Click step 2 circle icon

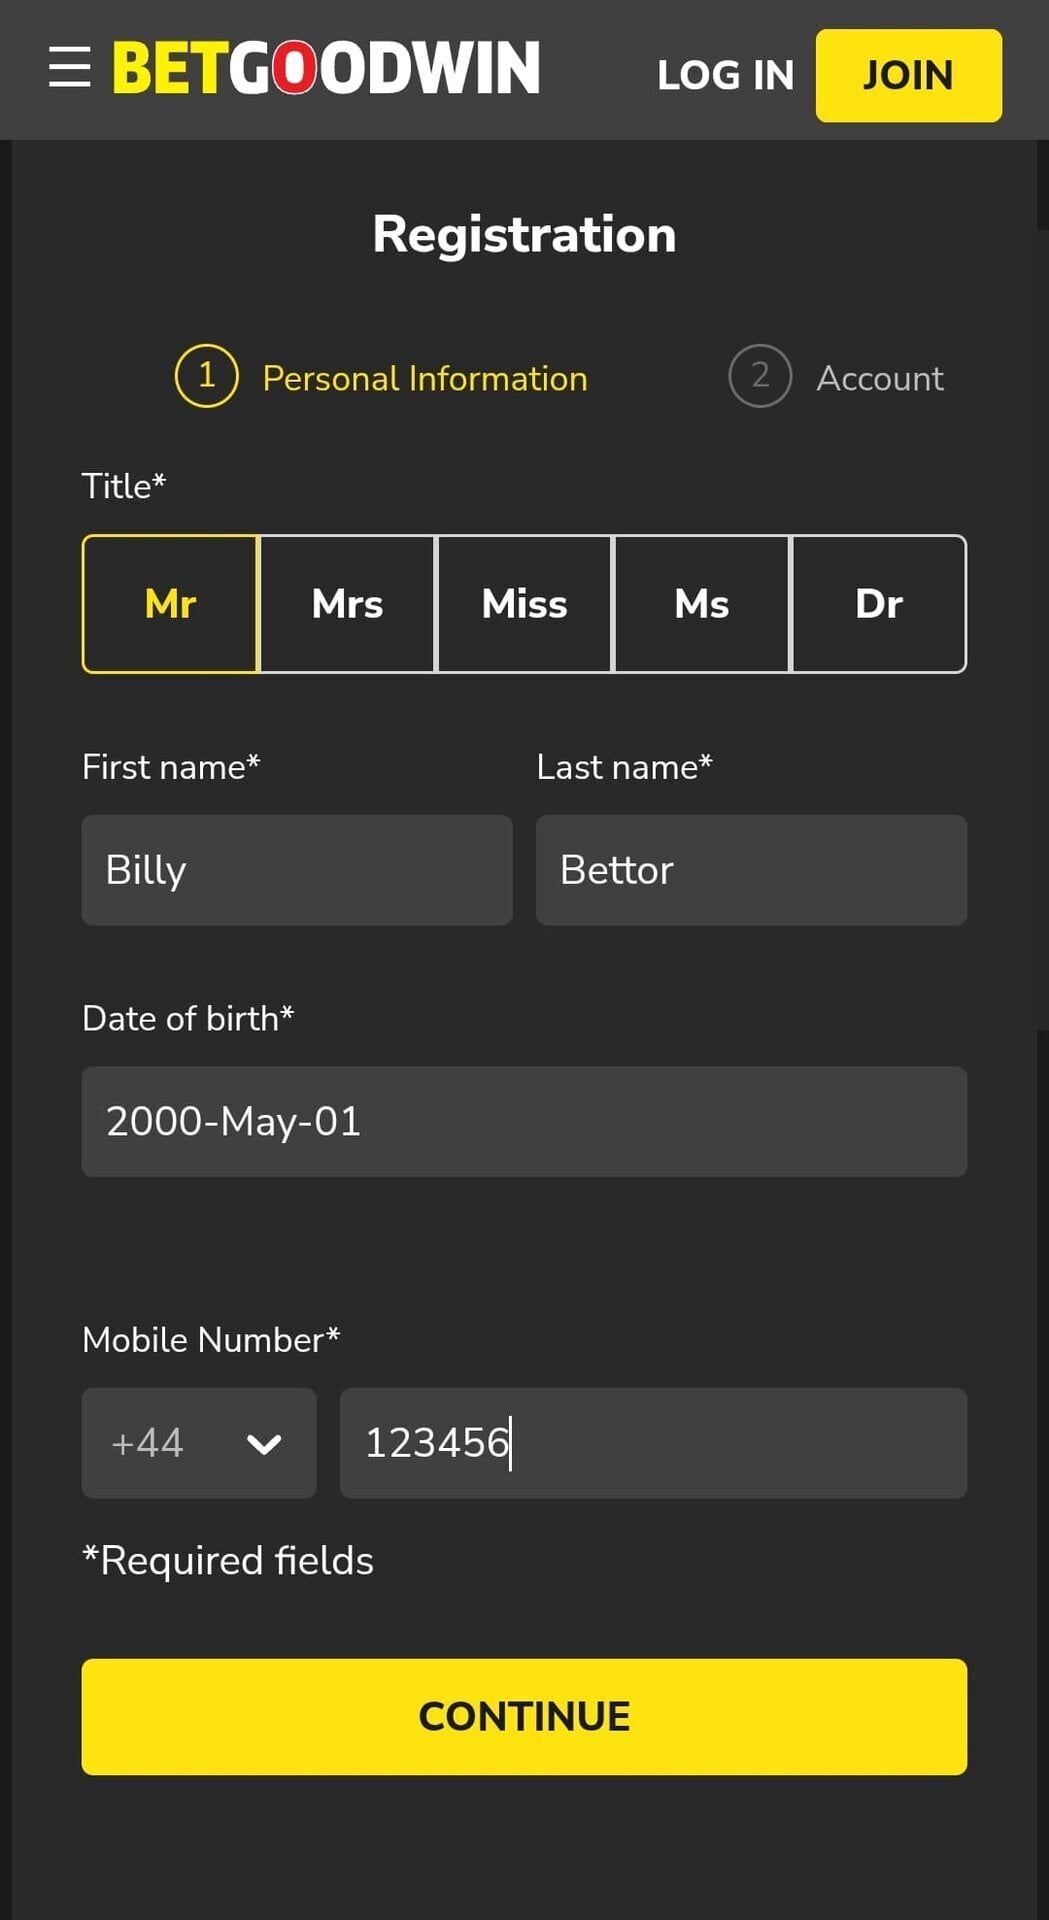(759, 376)
